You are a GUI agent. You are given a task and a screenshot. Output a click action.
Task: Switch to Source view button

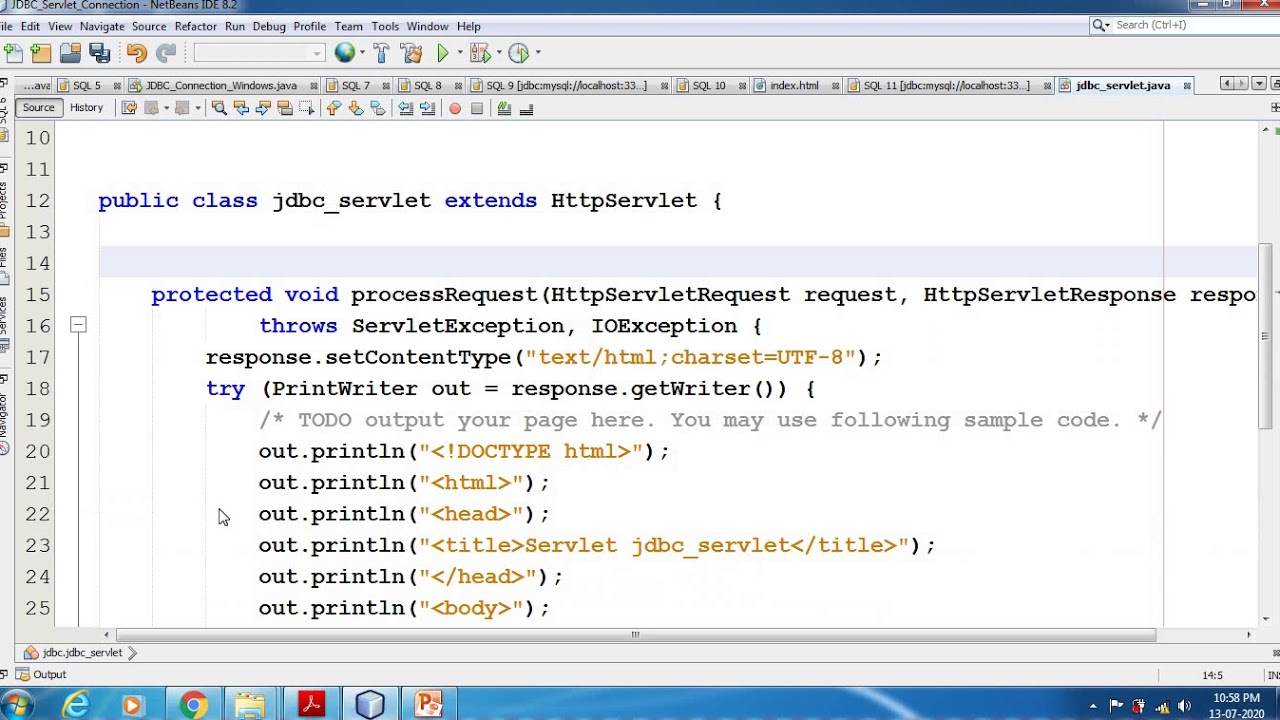pyautogui.click(x=38, y=107)
